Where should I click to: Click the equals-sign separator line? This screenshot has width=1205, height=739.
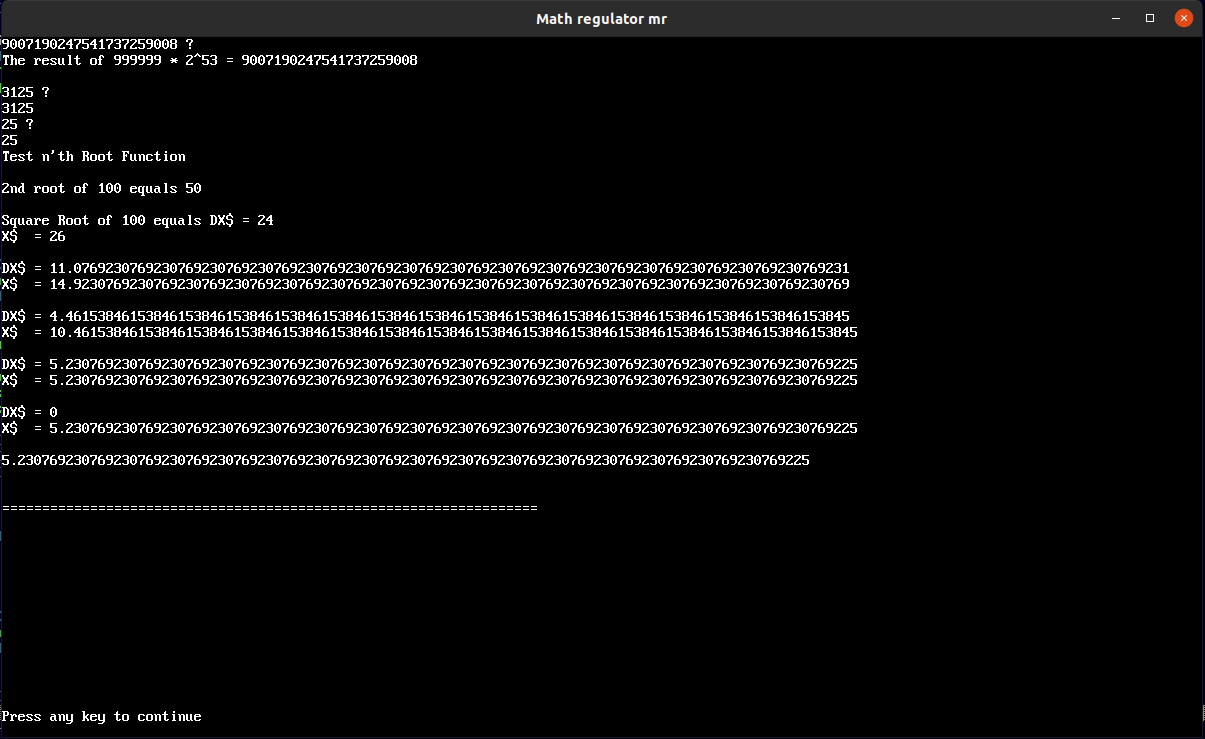click(x=270, y=508)
